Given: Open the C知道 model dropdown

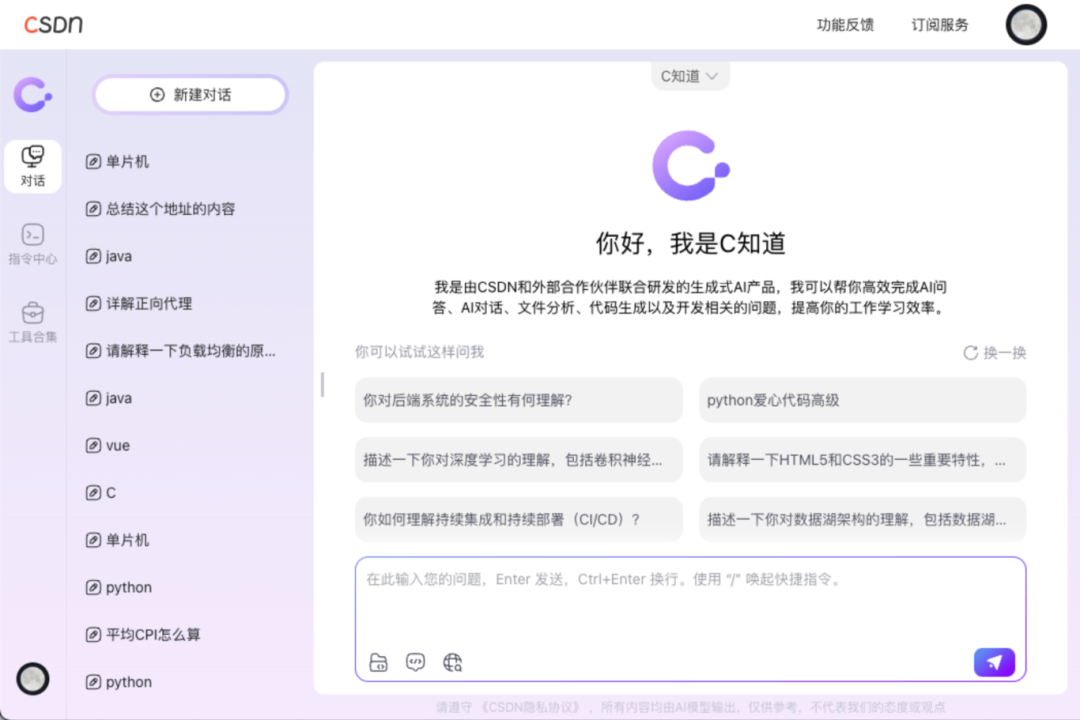Looking at the screenshot, I should click(x=689, y=76).
